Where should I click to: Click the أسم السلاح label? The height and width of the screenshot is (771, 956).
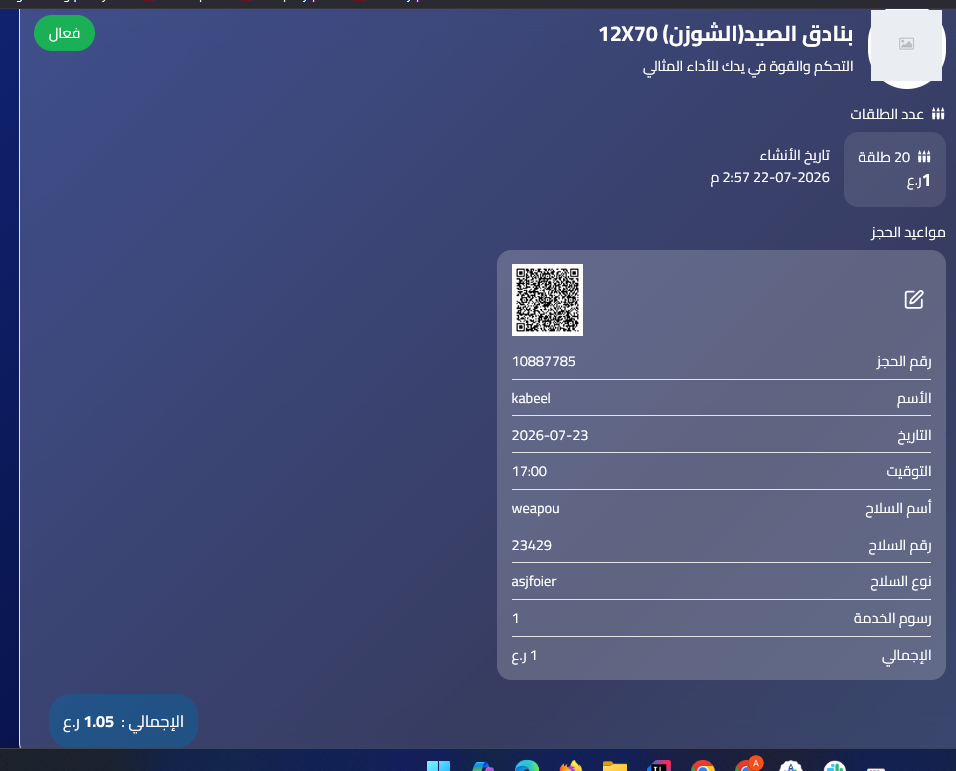pyautogui.click(x=898, y=508)
